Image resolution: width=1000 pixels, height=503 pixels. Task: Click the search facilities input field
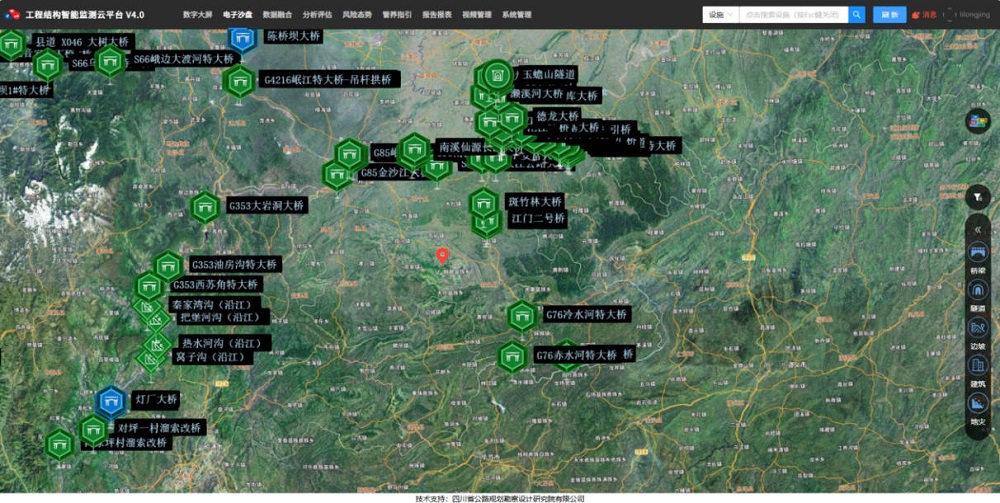(x=793, y=15)
